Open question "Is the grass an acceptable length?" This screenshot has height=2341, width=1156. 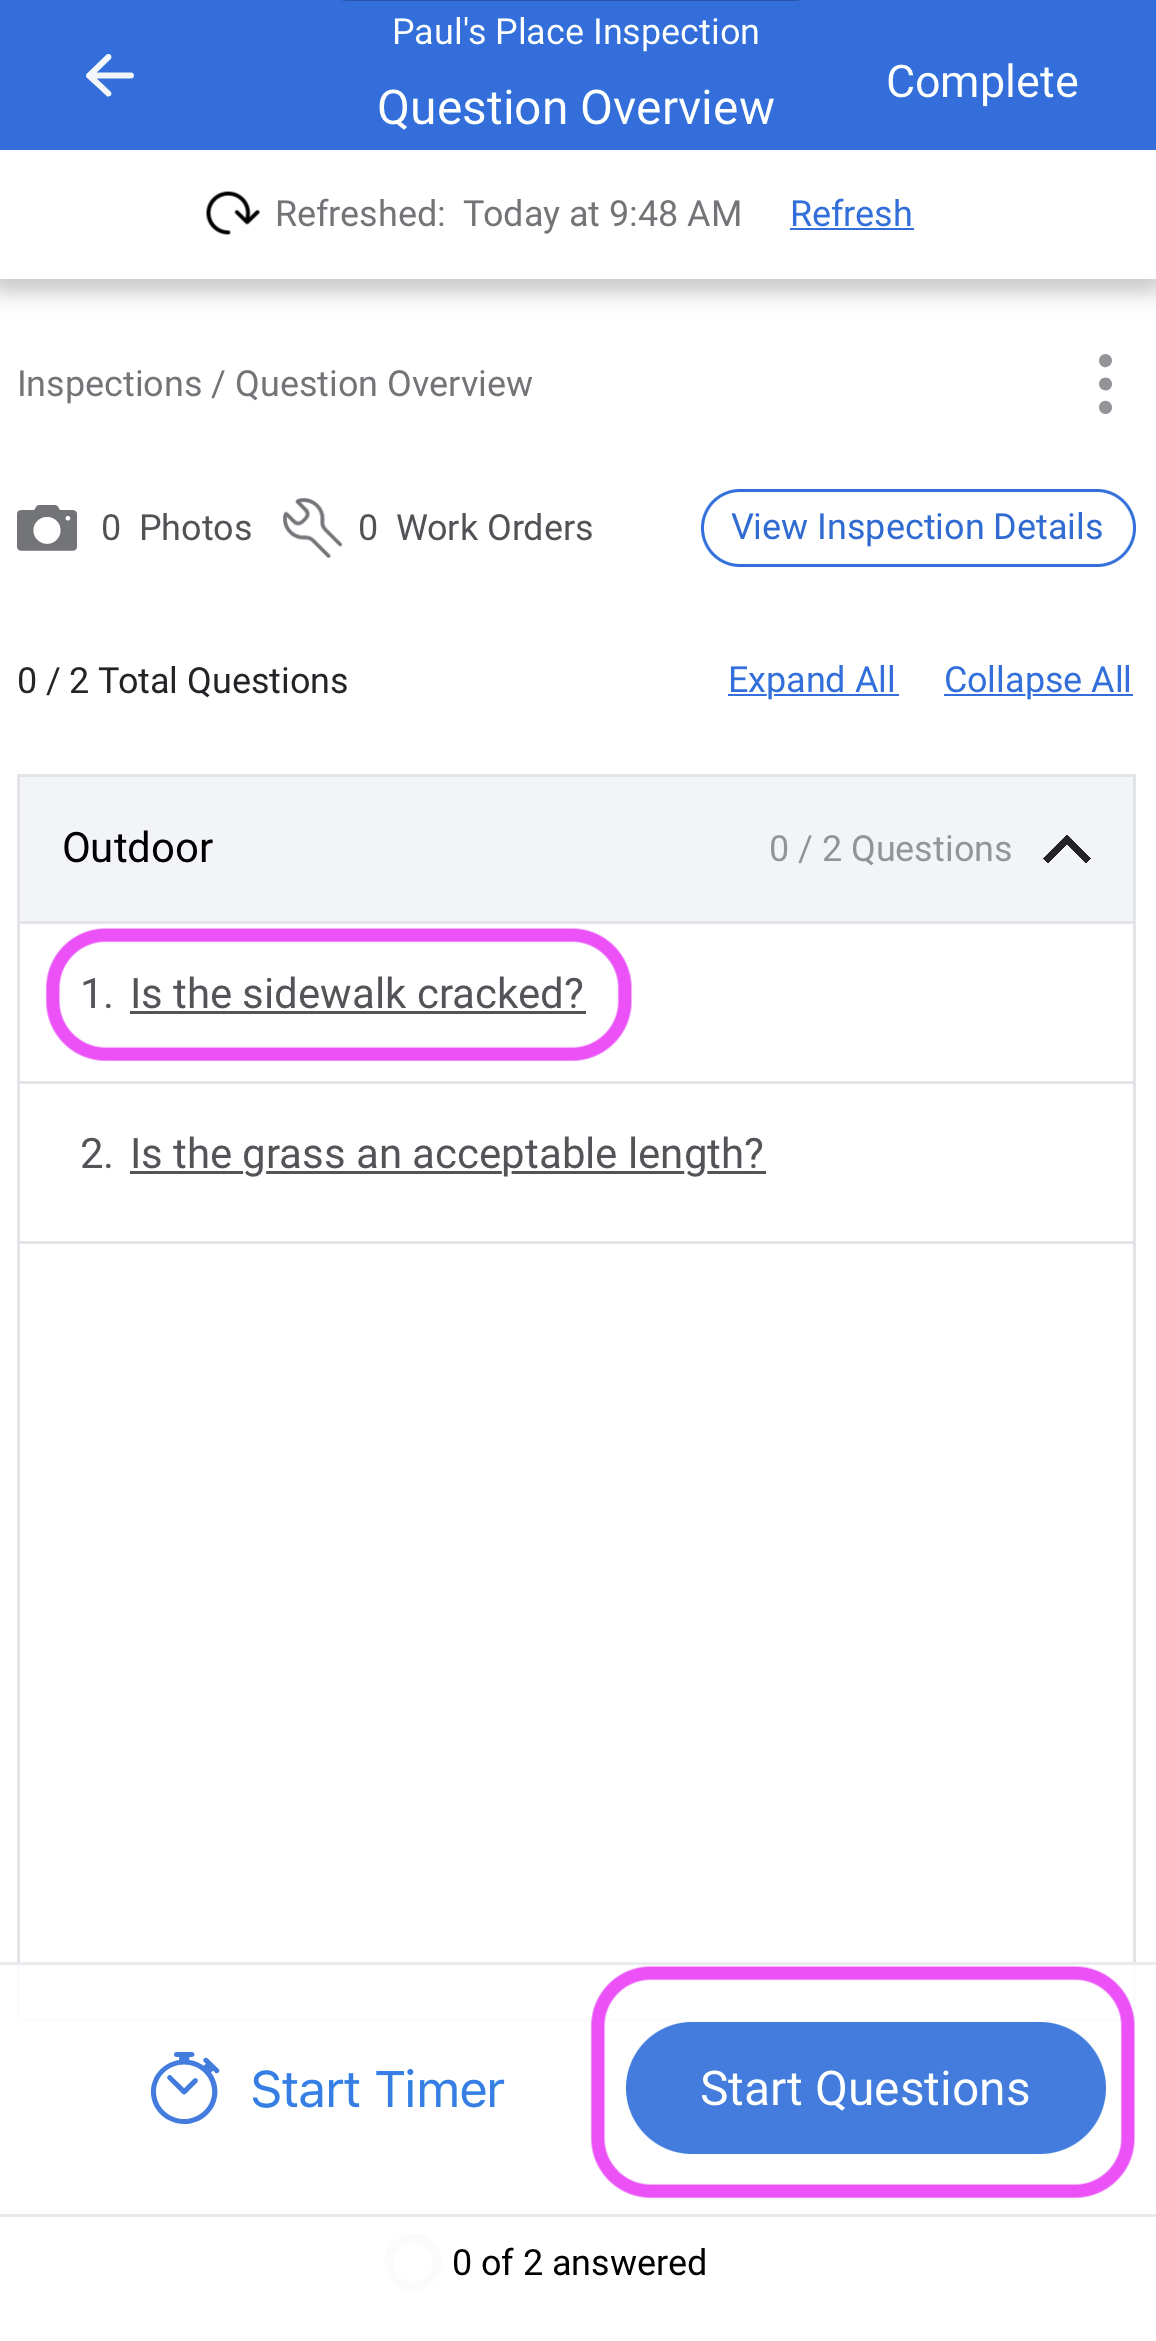(x=447, y=1154)
